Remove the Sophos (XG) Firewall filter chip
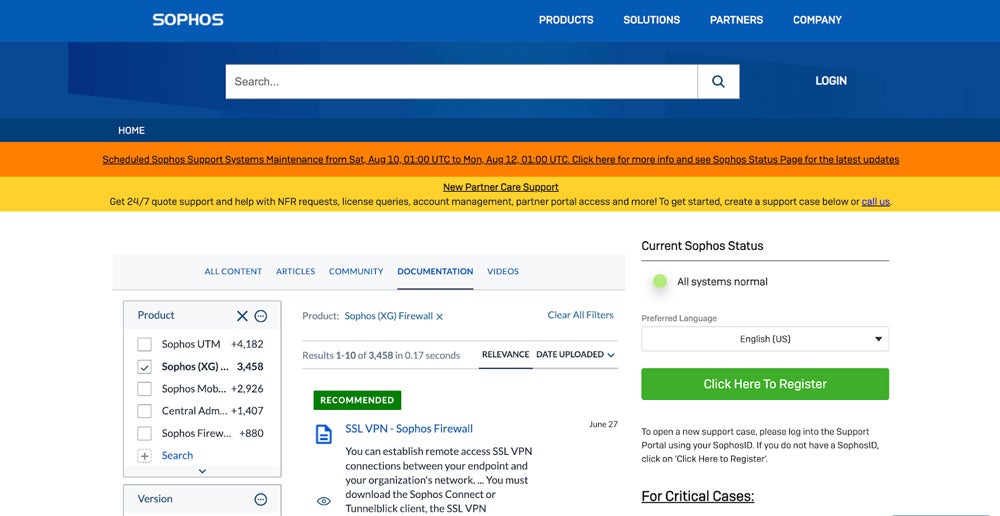1000x516 pixels. (x=439, y=317)
